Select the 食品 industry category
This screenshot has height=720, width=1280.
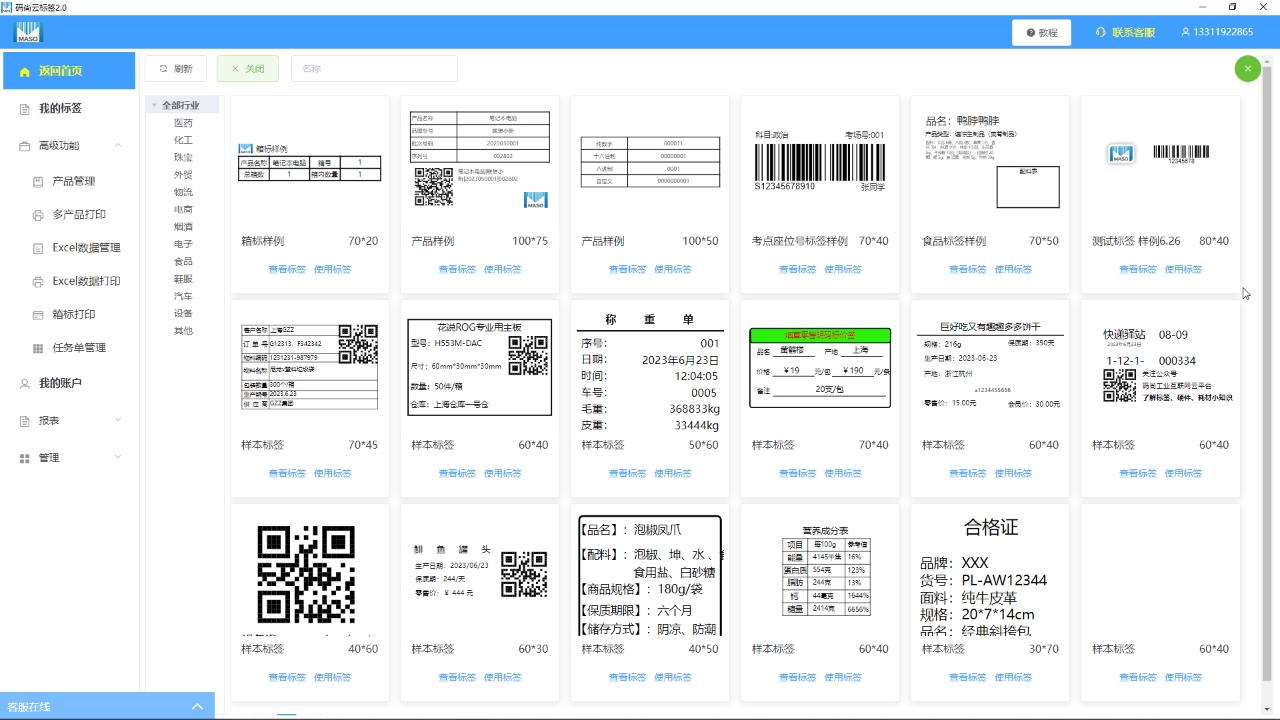[x=182, y=261]
